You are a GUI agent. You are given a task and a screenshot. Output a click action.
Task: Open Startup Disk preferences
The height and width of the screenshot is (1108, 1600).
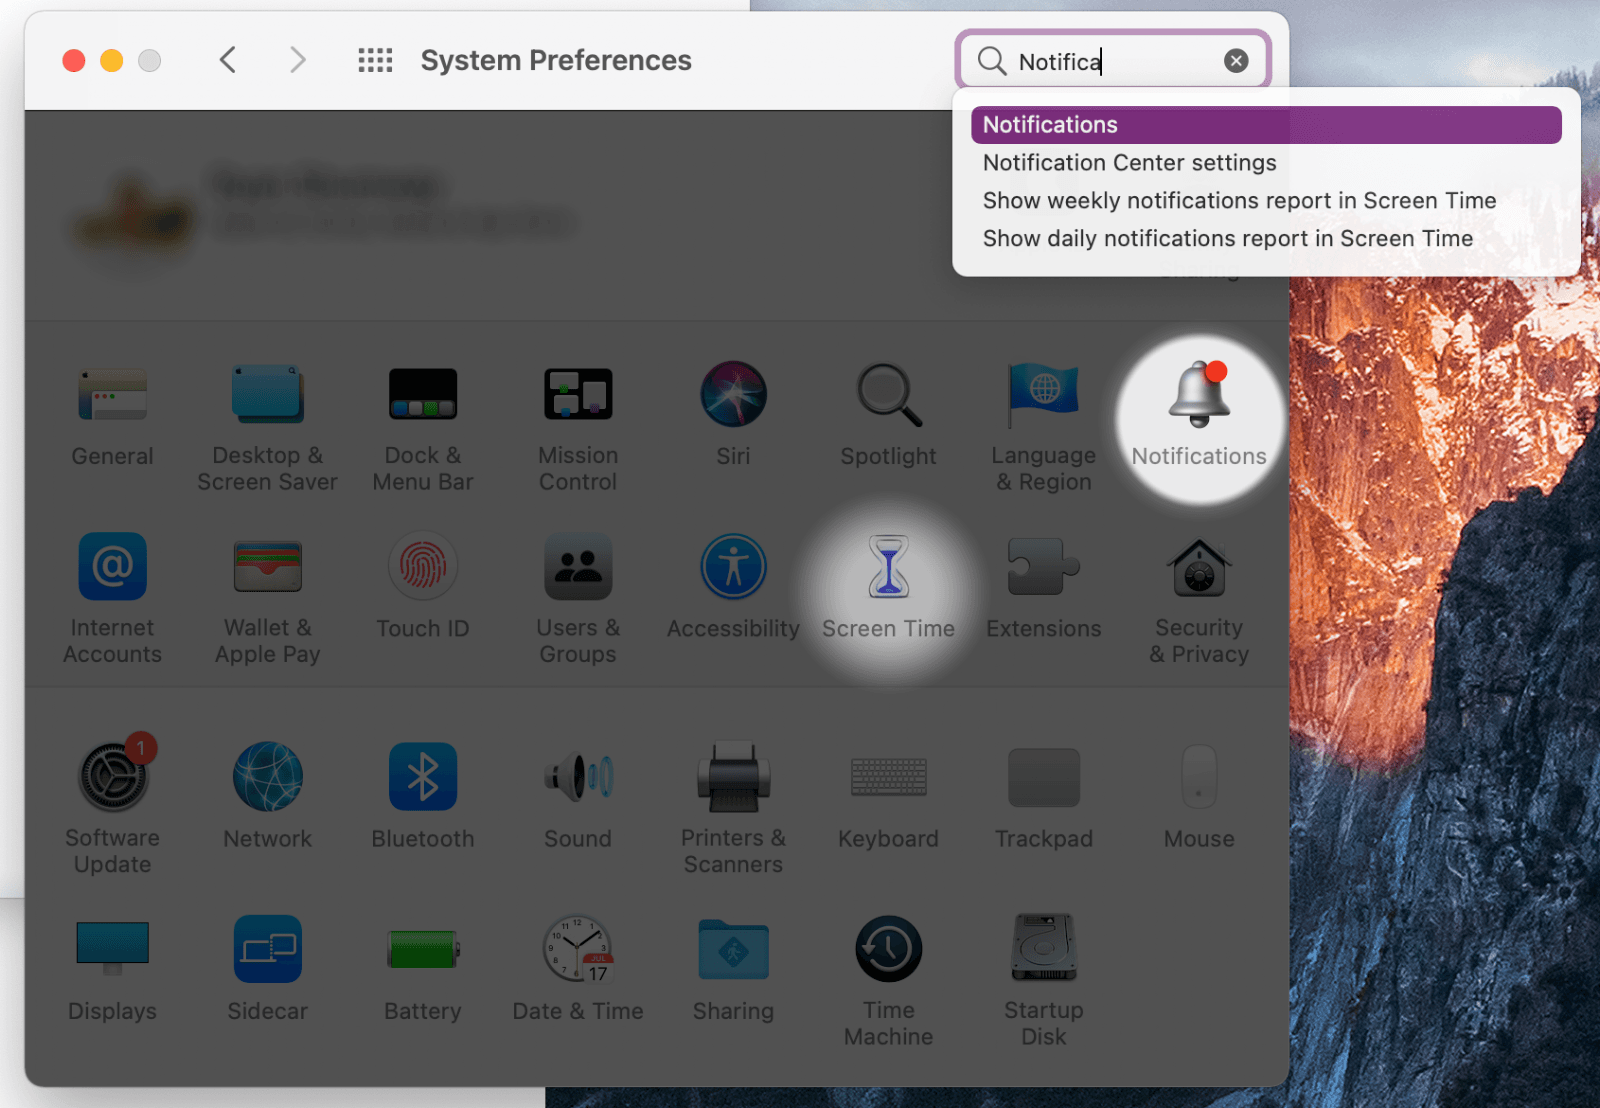[1043, 949]
